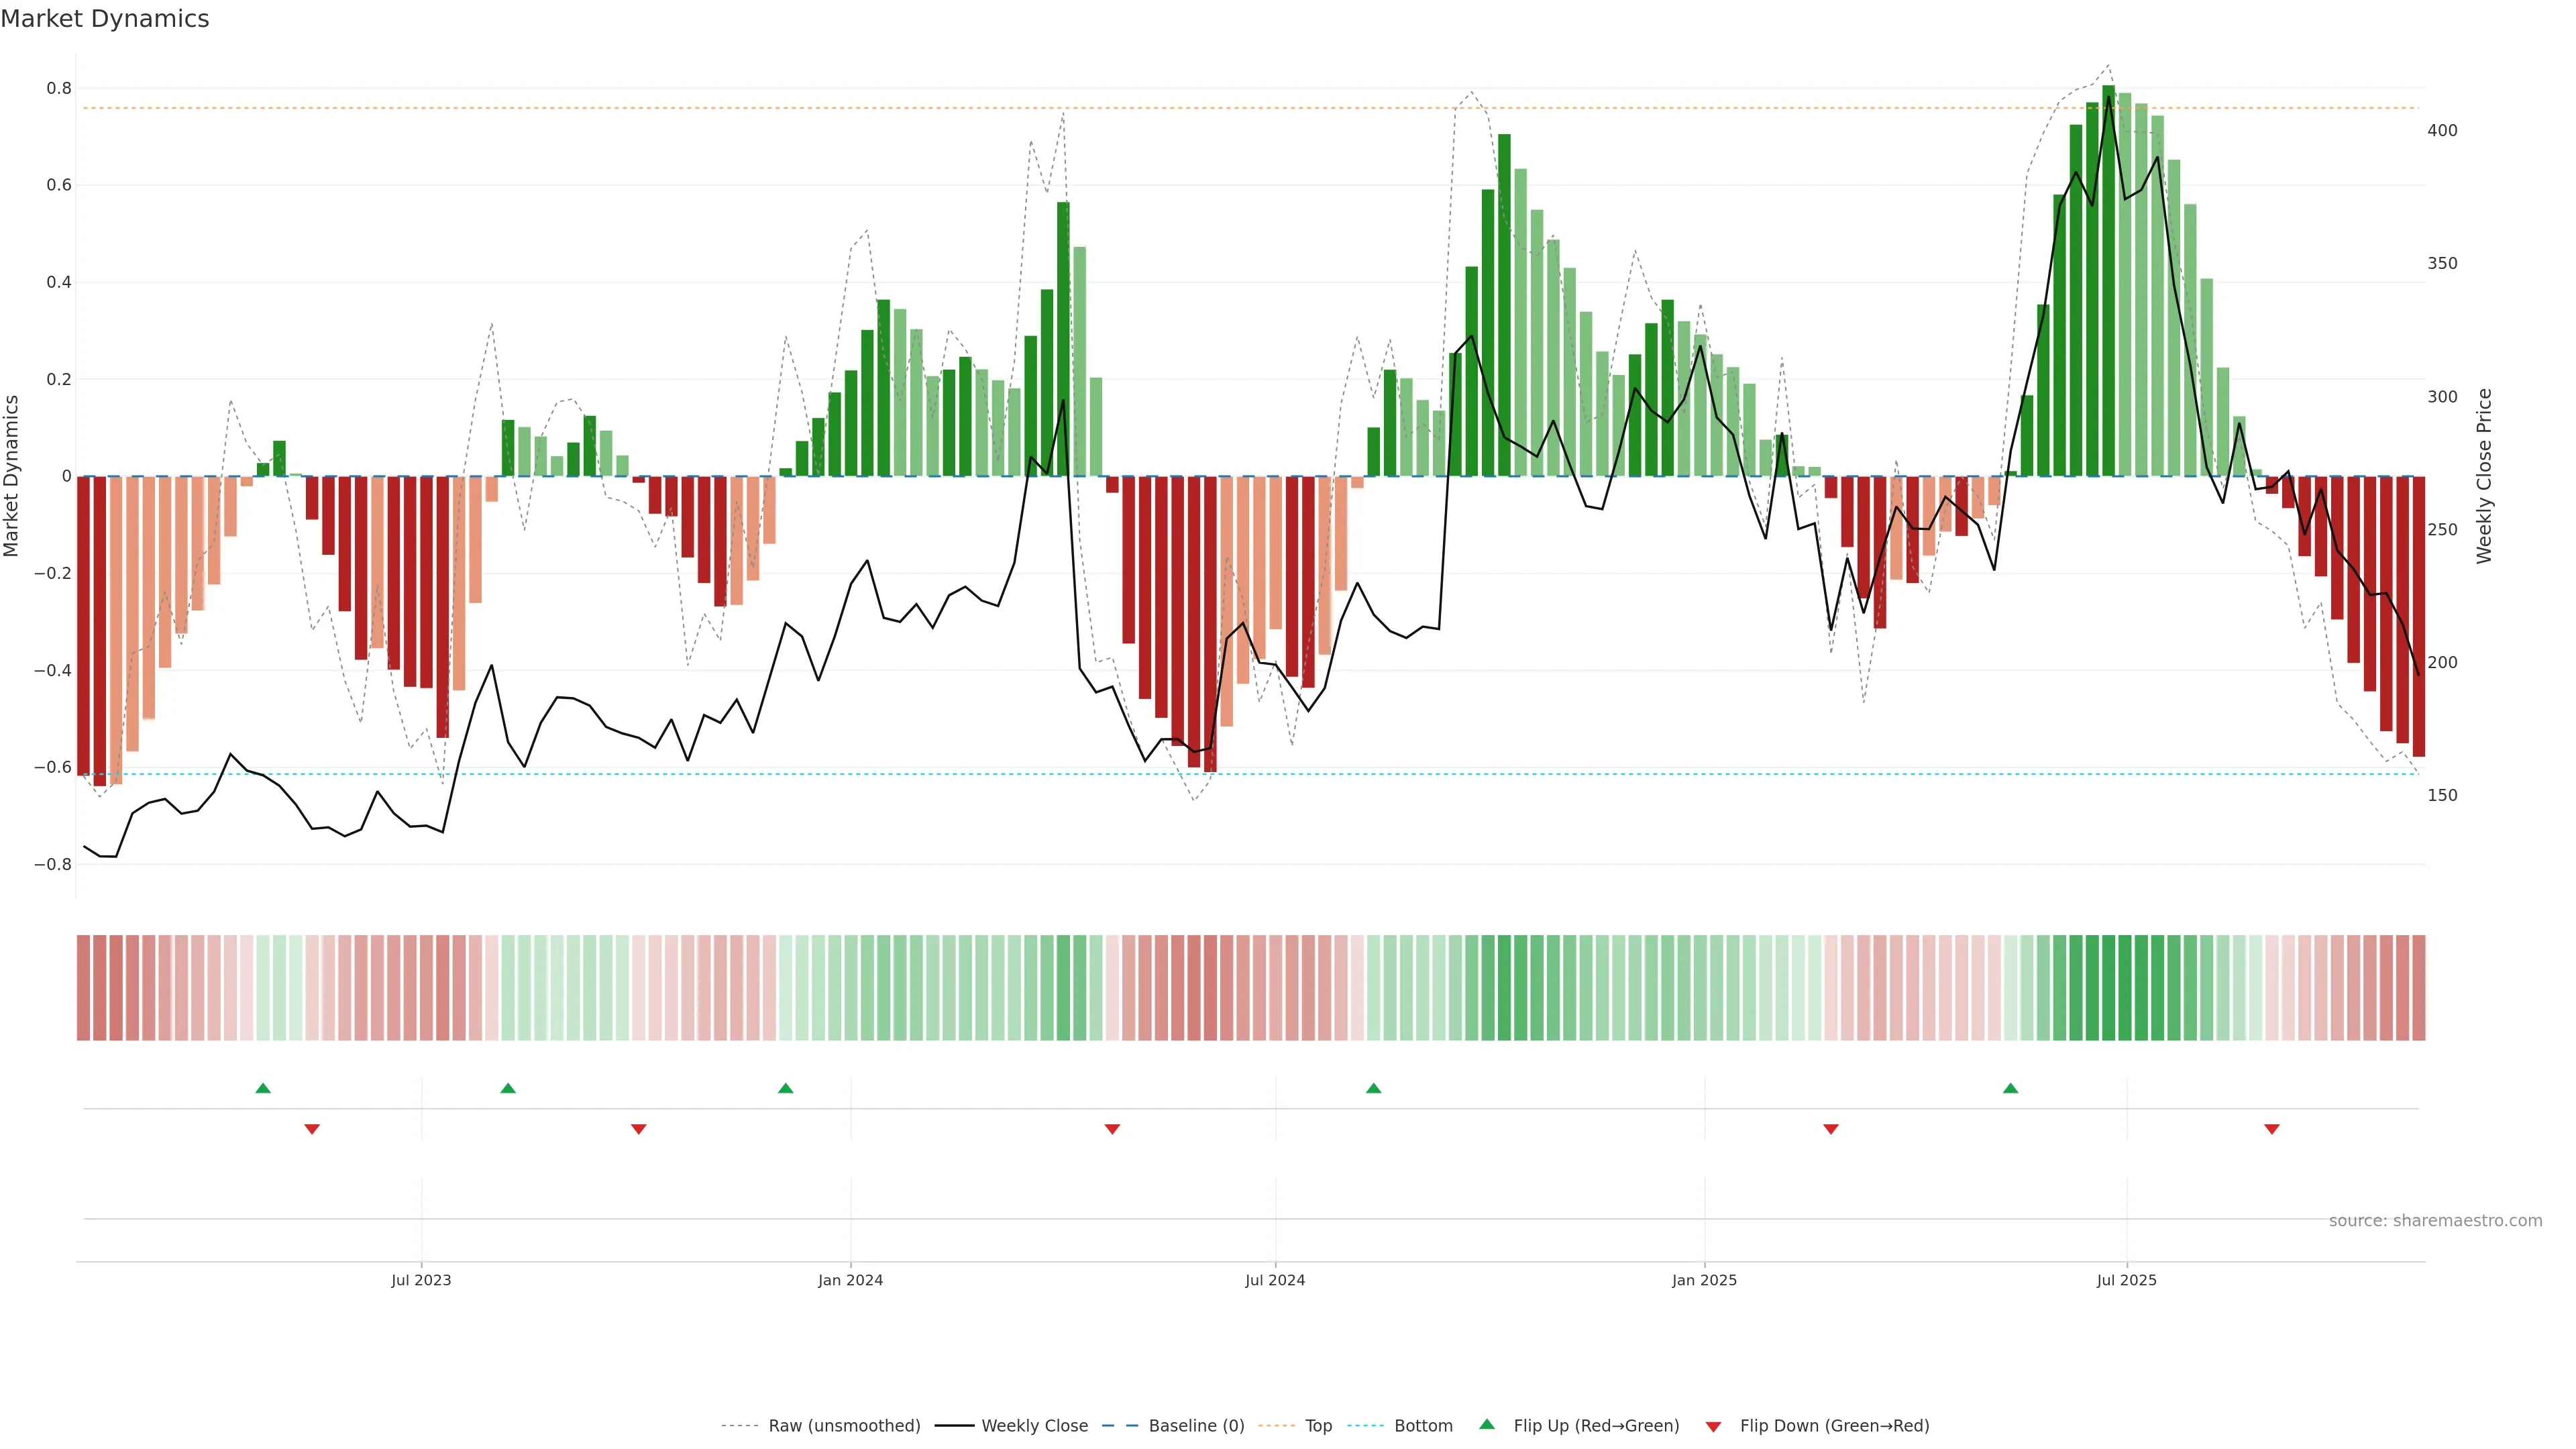Click the source: sharemaestro.com text
This screenshot has height=1449, width=2576.
[x=2435, y=1220]
